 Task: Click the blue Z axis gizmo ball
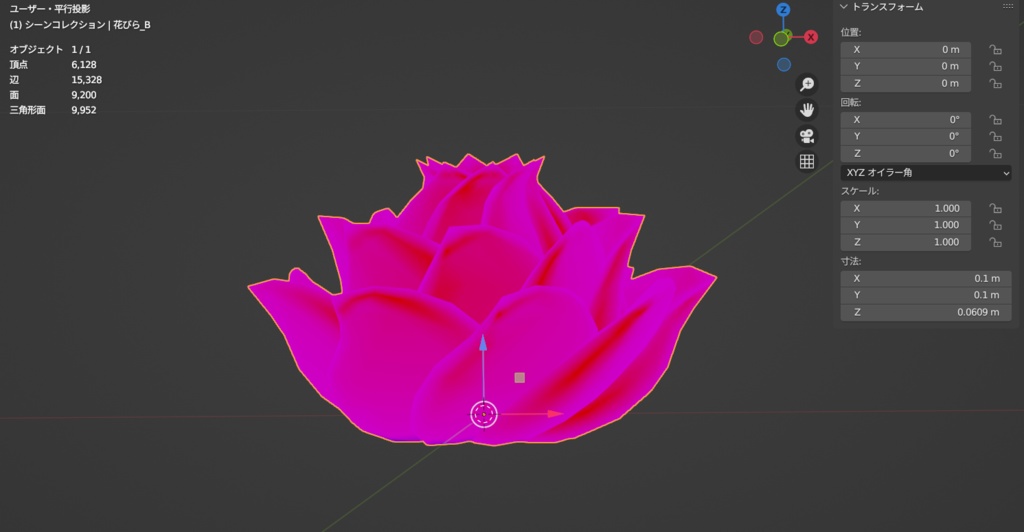pyautogui.click(x=783, y=10)
